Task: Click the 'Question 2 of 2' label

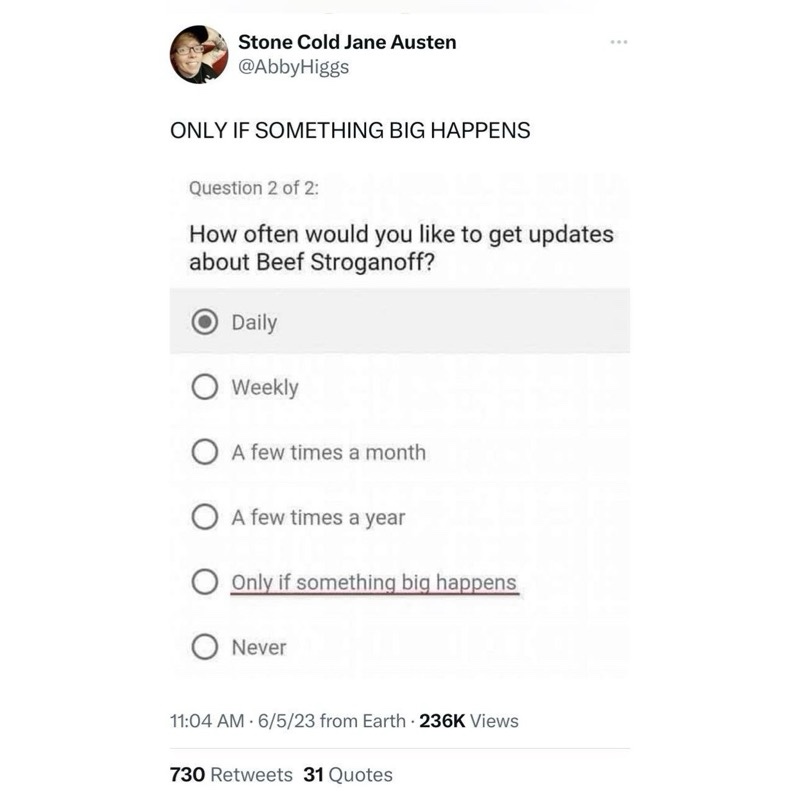Action: [x=254, y=188]
